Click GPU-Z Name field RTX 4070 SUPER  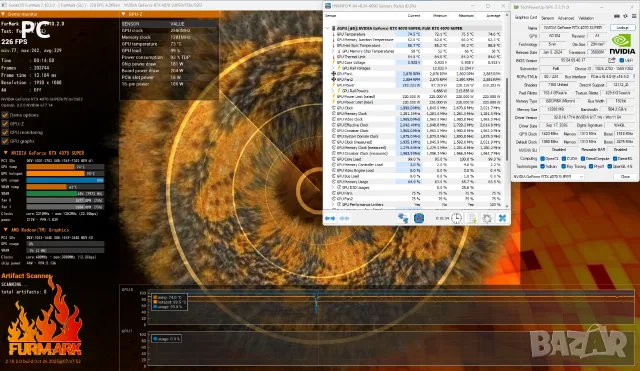(574, 27)
